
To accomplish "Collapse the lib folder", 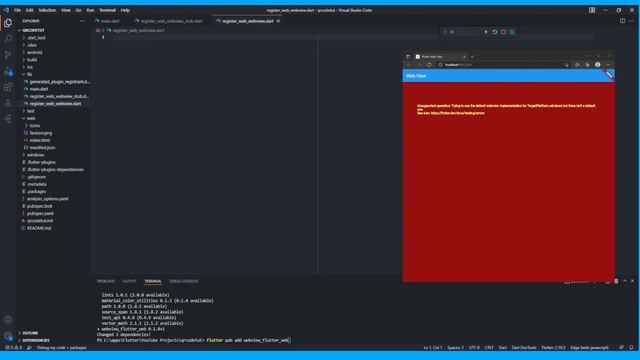I will point(29,74).
